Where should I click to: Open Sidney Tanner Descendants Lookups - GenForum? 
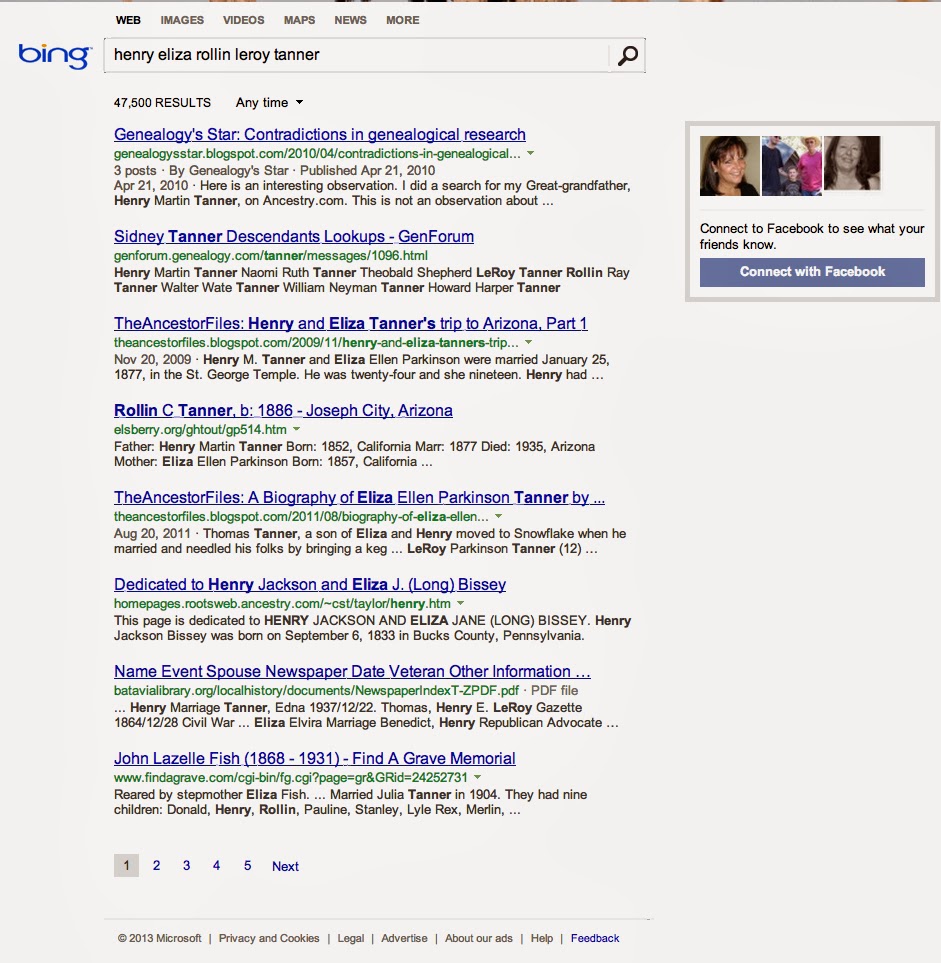(x=294, y=236)
